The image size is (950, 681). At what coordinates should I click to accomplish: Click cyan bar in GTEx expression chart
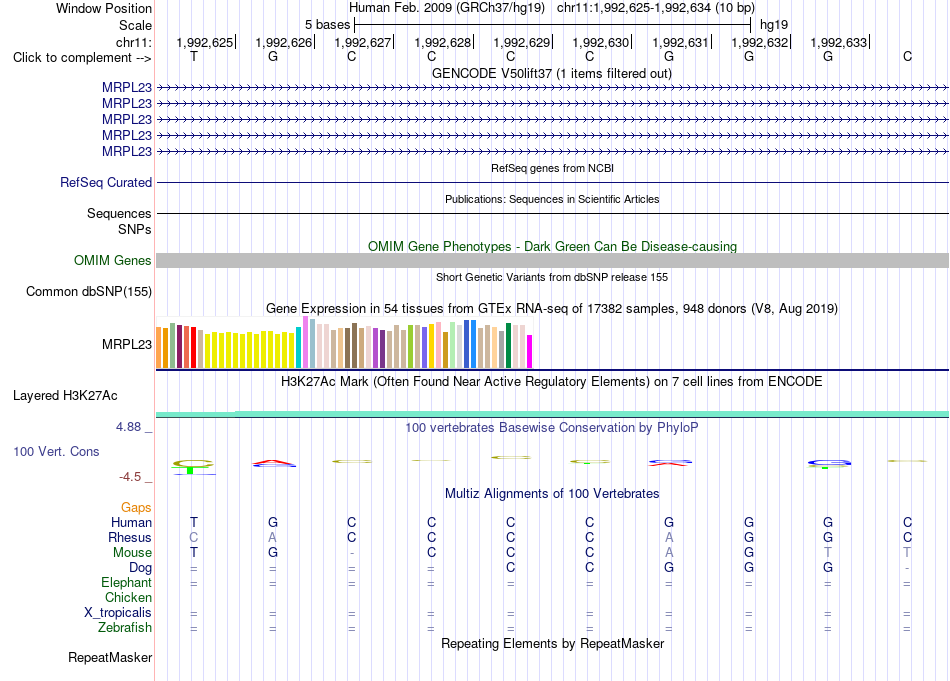pyautogui.click(x=299, y=347)
